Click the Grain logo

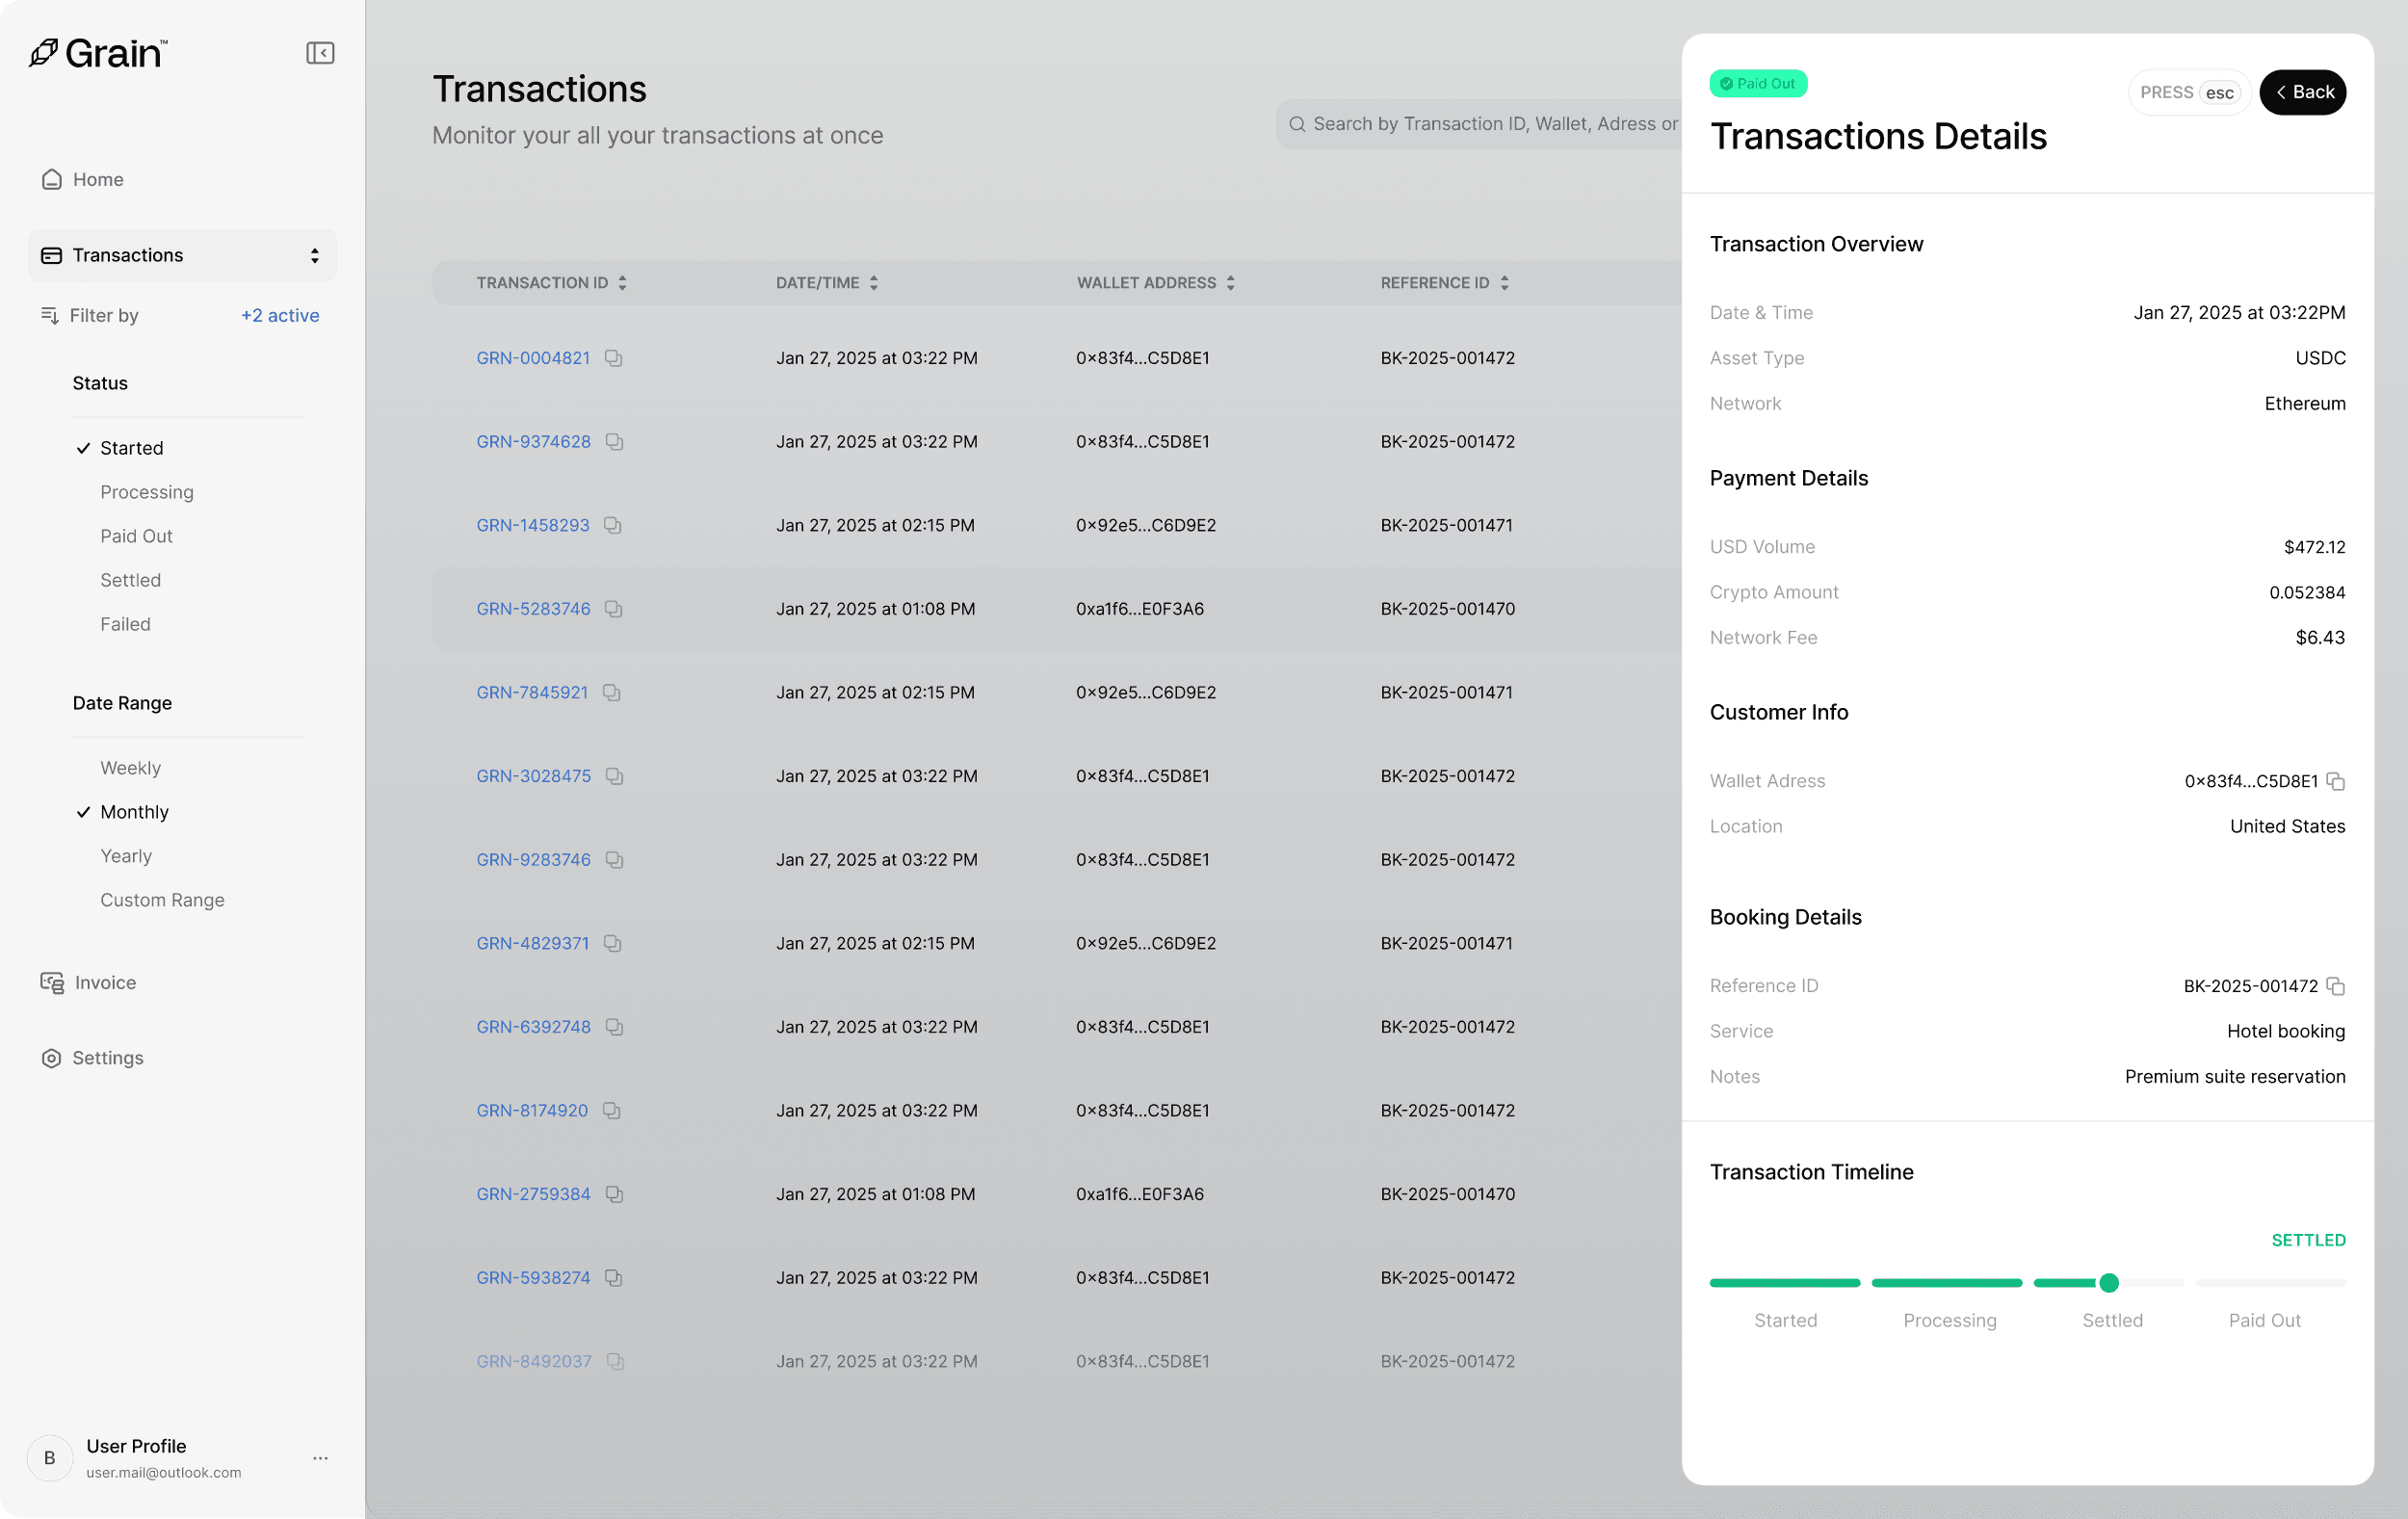pyautogui.click(x=98, y=53)
